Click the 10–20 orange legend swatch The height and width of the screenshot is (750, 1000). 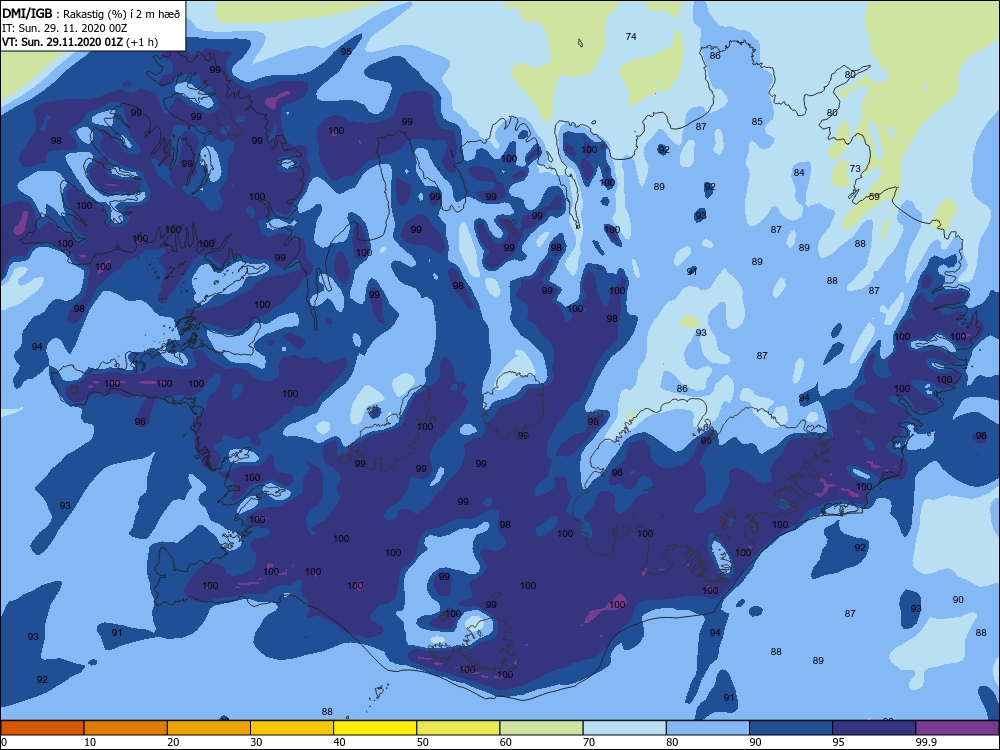click(126, 728)
